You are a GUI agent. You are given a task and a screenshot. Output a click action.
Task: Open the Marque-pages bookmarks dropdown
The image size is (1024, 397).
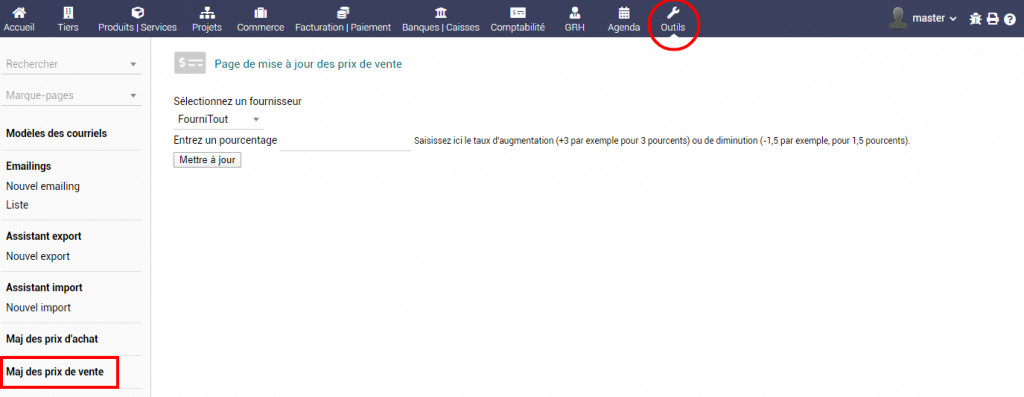pos(71,95)
